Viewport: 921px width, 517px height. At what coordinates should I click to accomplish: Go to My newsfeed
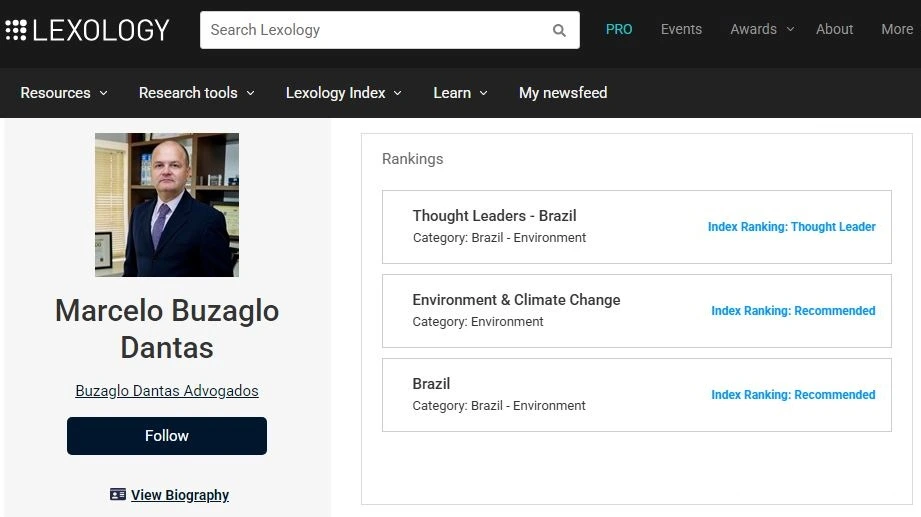(x=563, y=93)
